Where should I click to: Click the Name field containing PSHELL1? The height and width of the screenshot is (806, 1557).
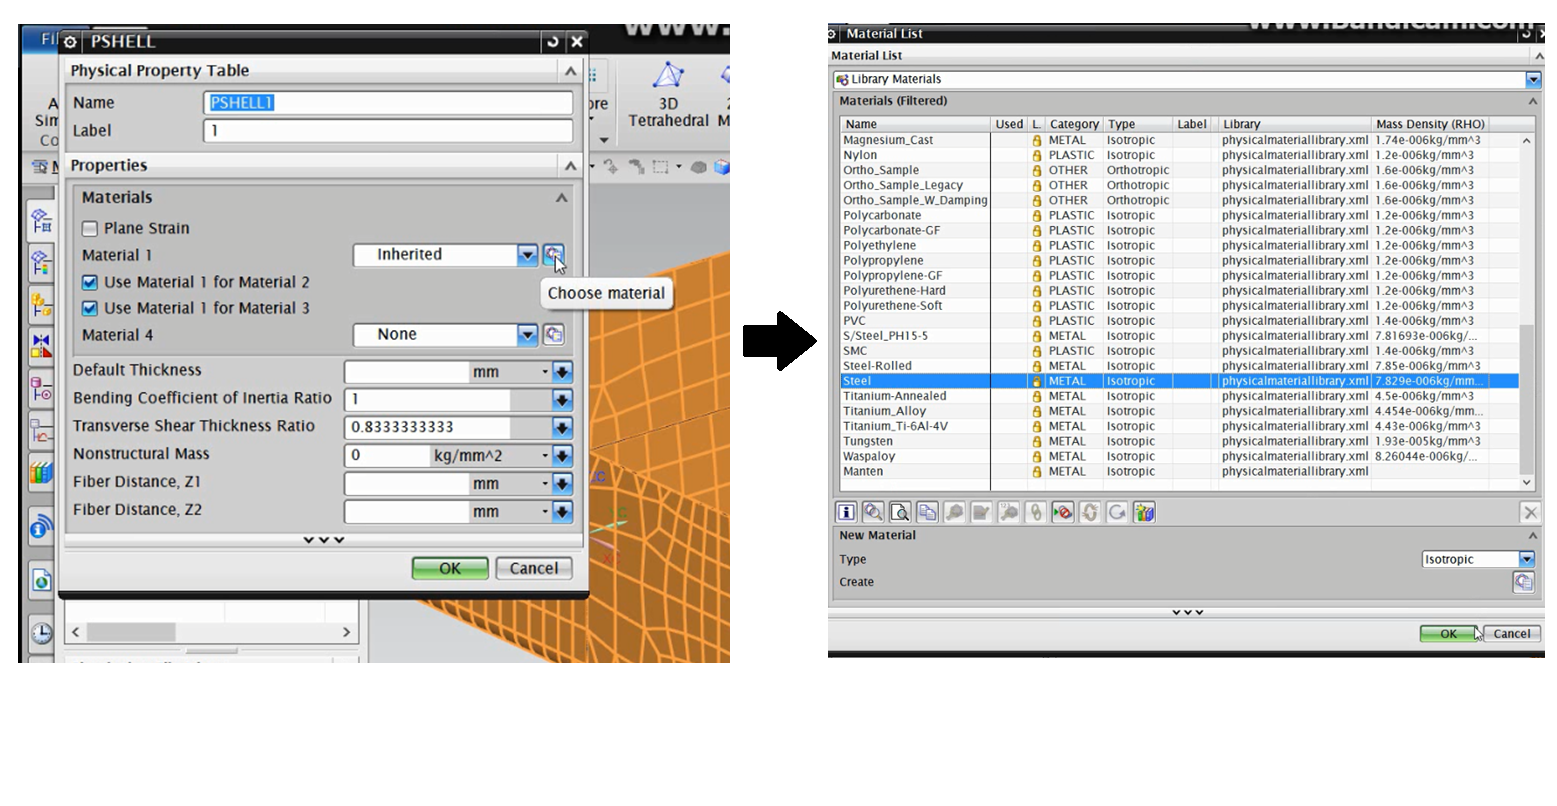tap(388, 102)
